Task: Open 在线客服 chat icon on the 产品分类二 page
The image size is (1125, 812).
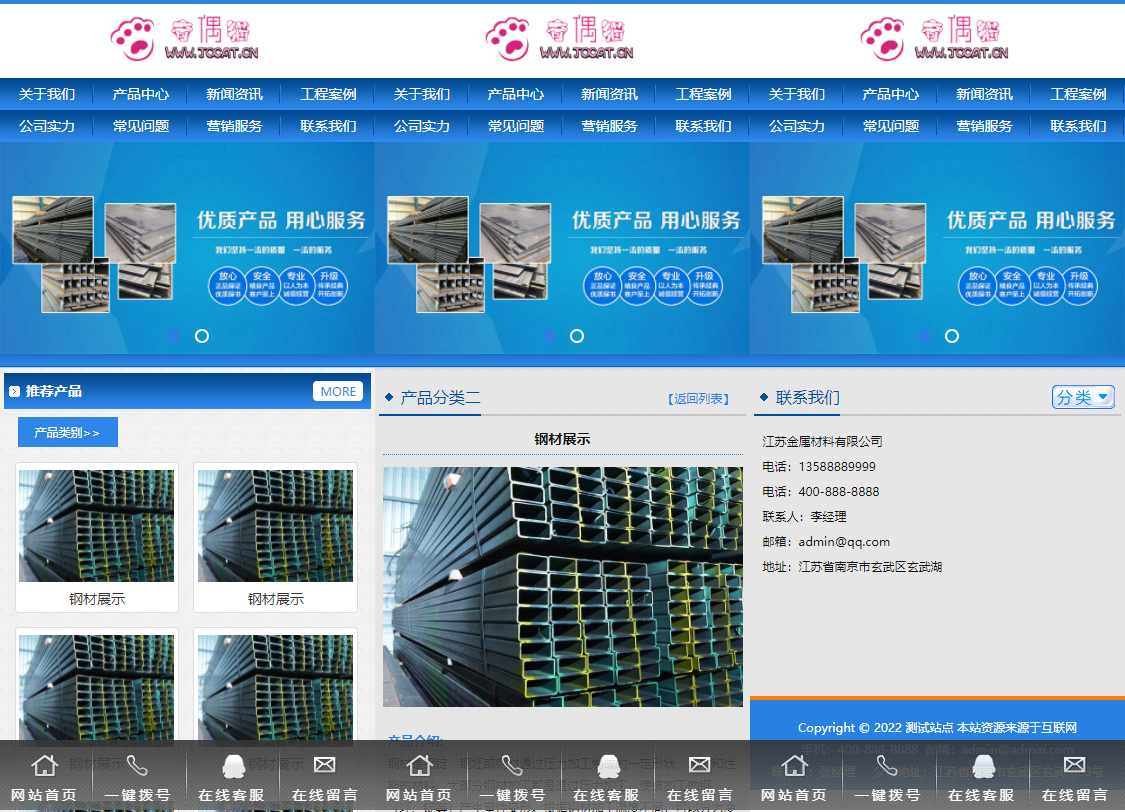Action: point(608,766)
